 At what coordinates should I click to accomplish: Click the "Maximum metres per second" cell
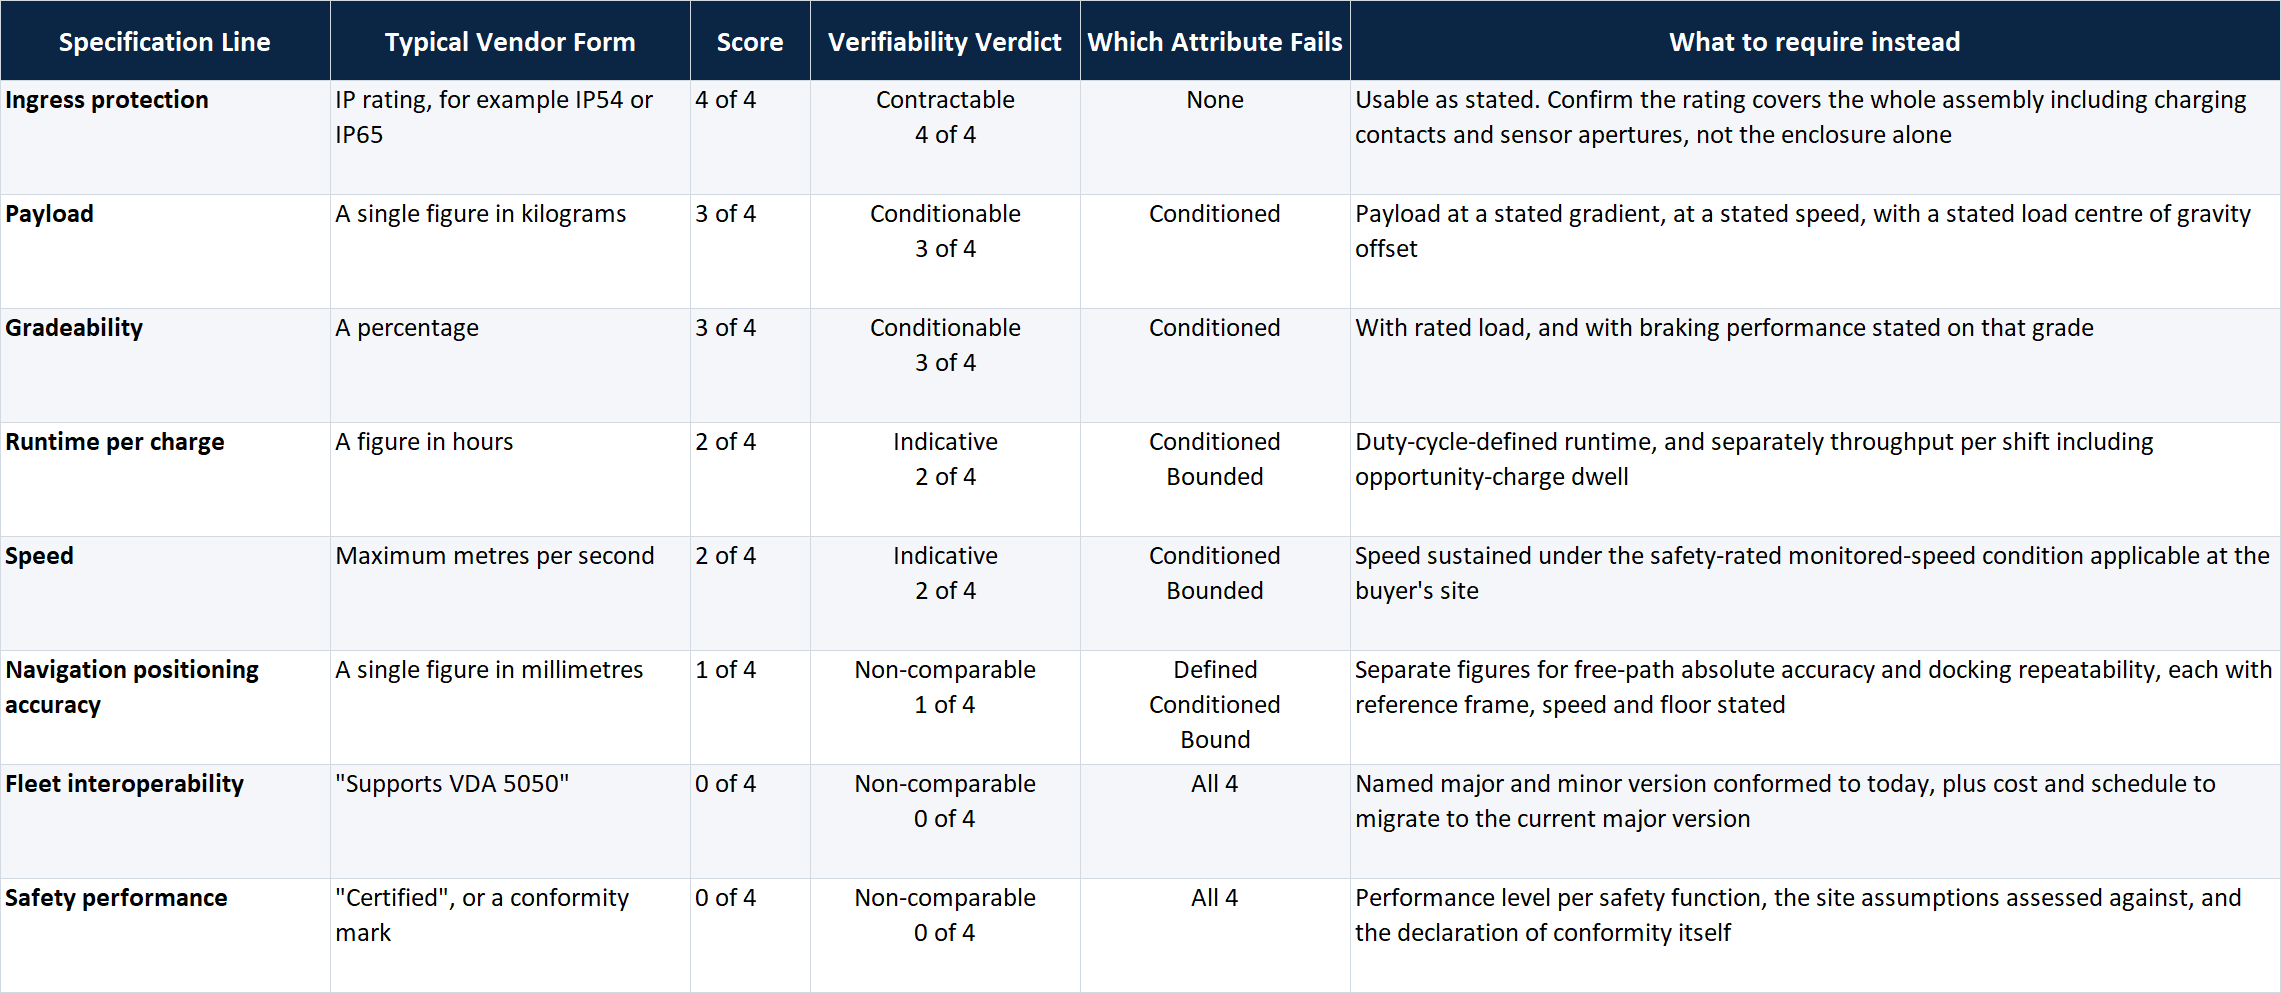(510, 593)
